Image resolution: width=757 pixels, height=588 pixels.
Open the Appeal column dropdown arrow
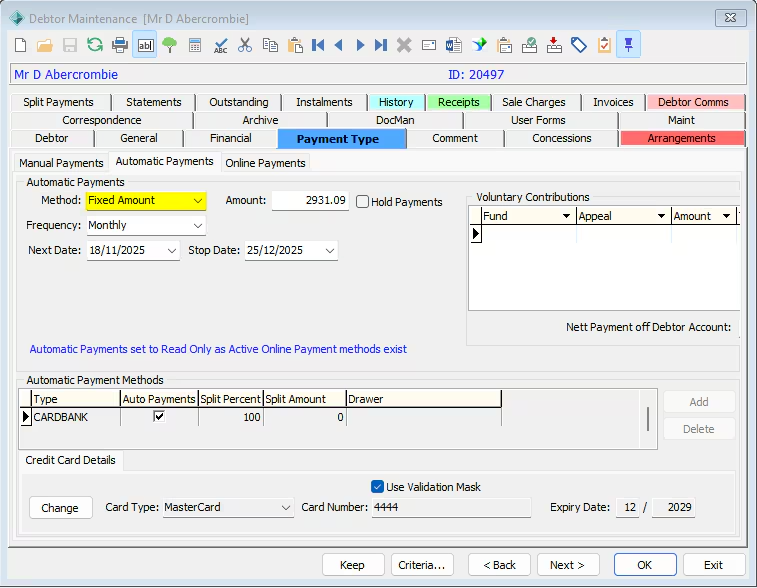point(661,216)
